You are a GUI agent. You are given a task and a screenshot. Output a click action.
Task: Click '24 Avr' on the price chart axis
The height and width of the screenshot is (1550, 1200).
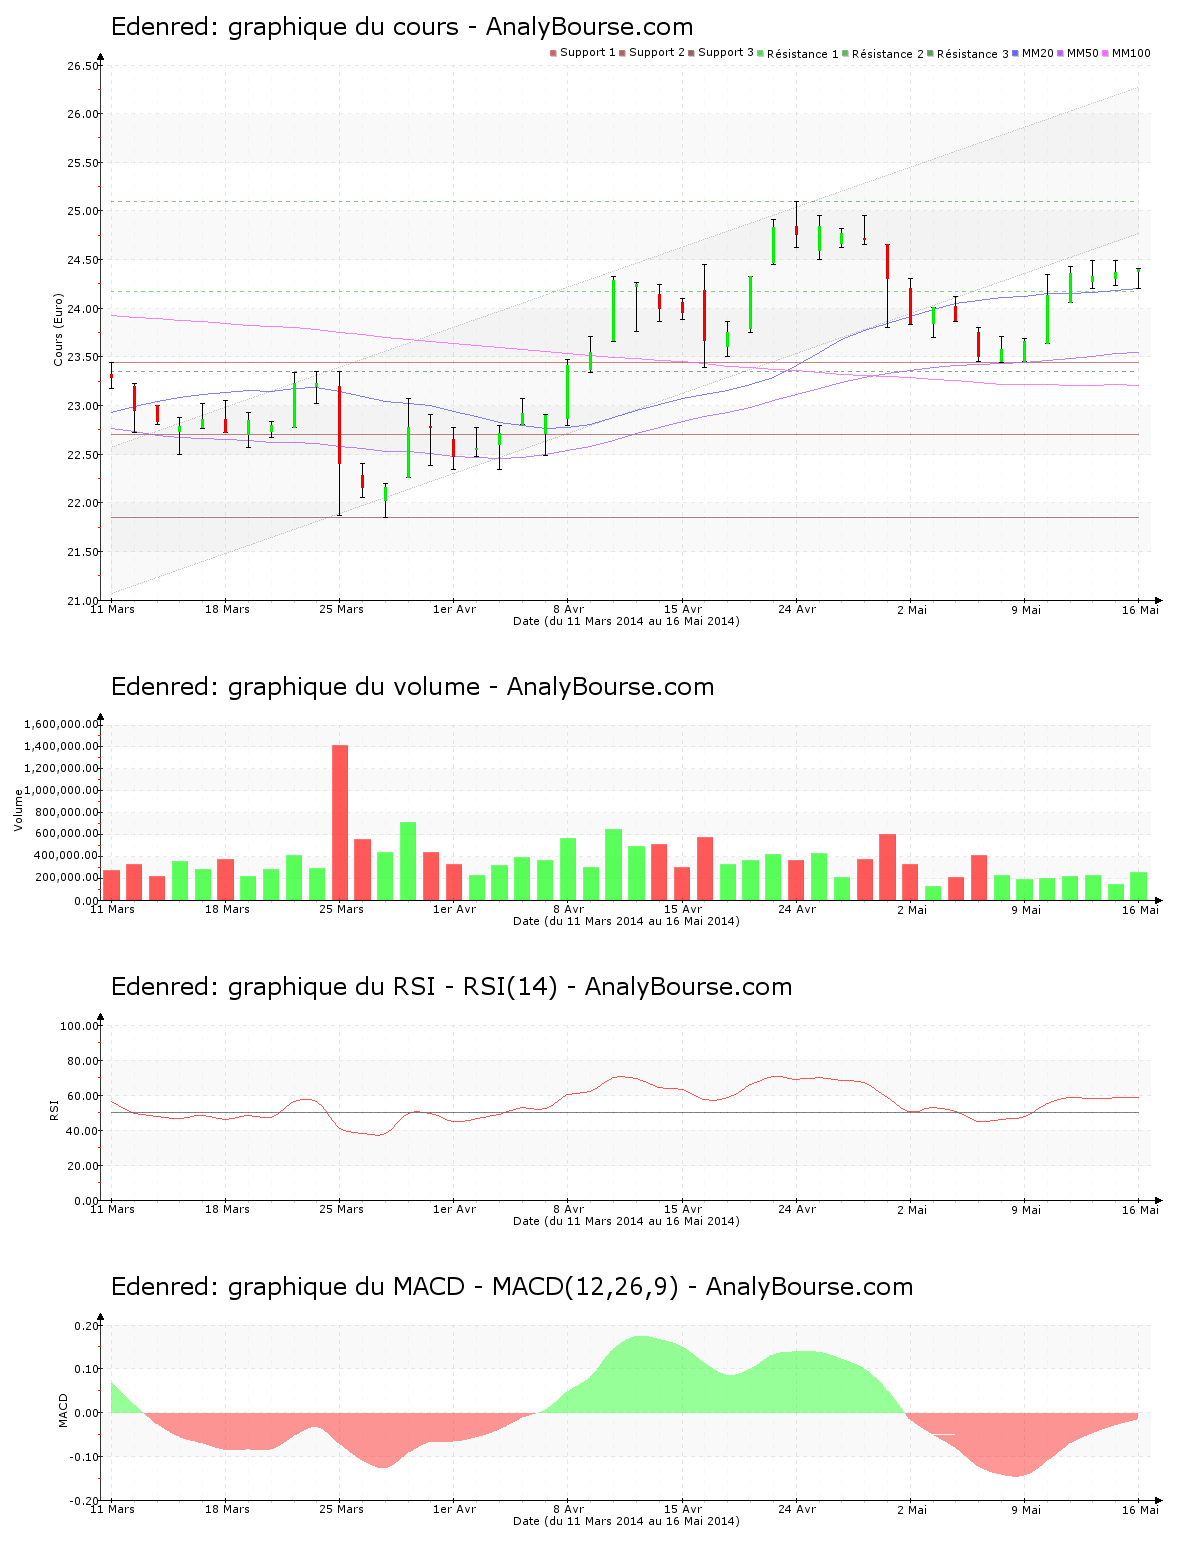(x=797, y=609)
